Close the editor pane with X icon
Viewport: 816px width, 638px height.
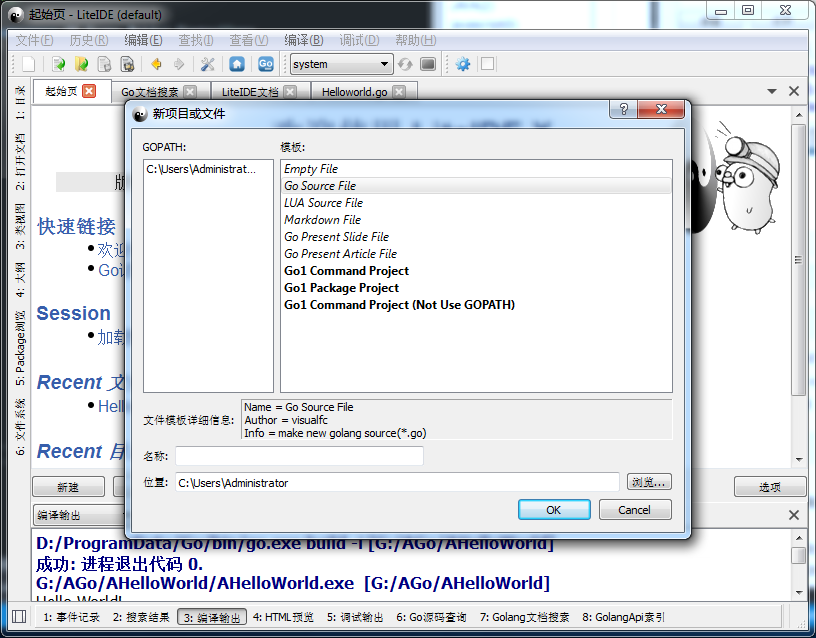click(x=794, y=91)
